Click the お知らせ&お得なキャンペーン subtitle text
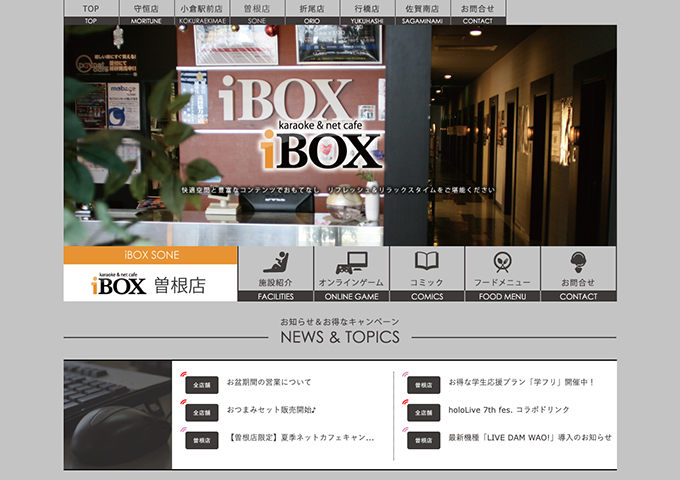680x480 pixels. click(340, 322)
